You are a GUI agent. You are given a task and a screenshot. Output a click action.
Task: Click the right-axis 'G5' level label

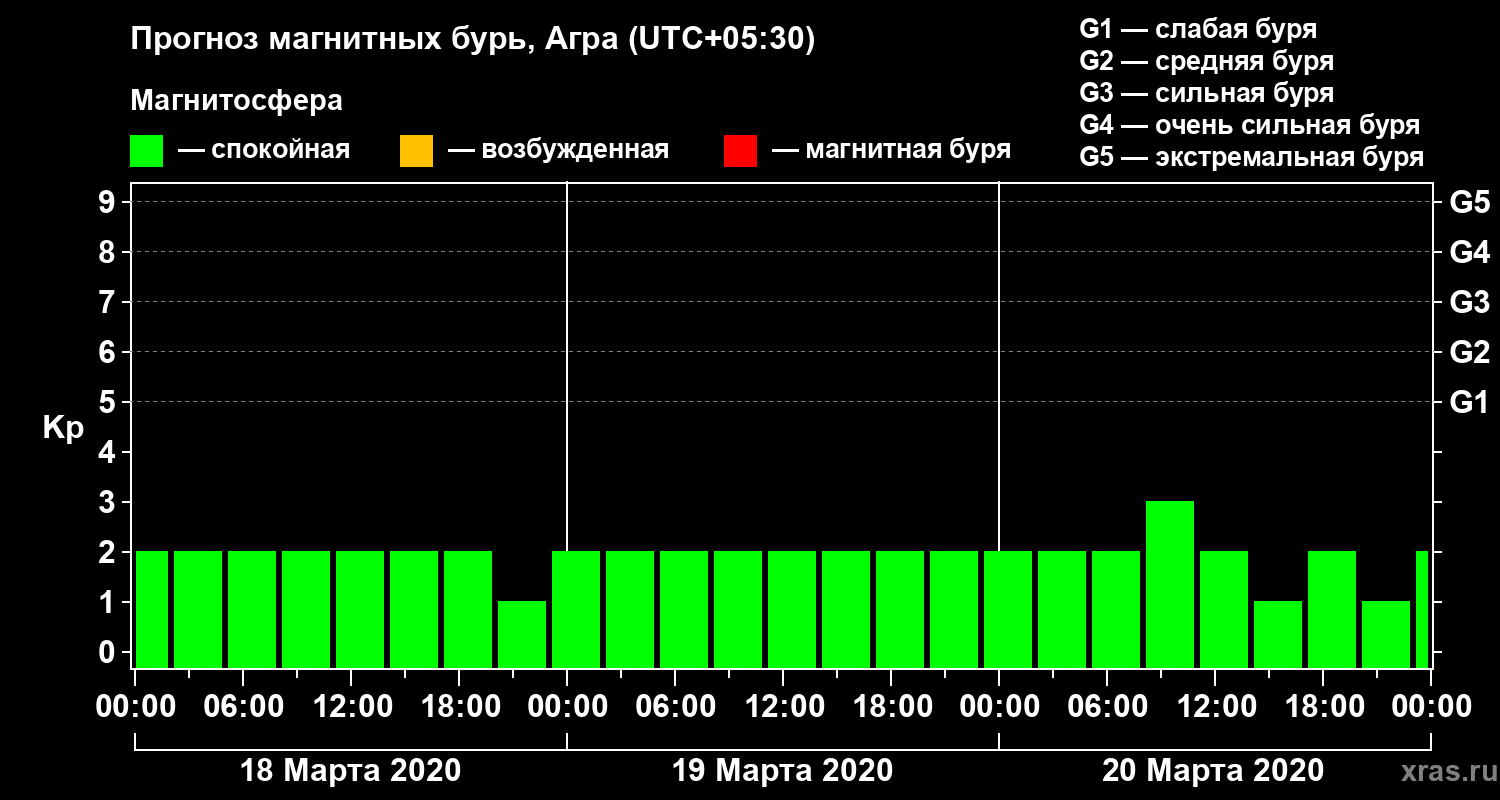click(1469, 203)
